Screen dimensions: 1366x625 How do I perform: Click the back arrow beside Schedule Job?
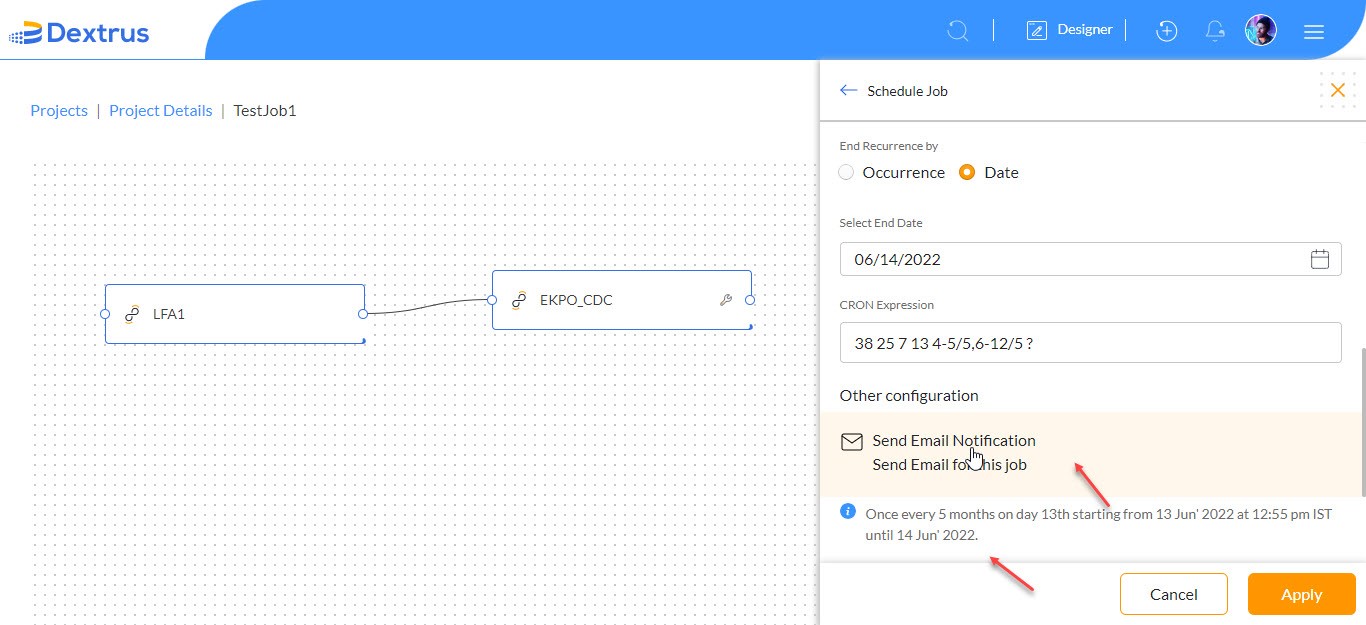pos(849,90)
